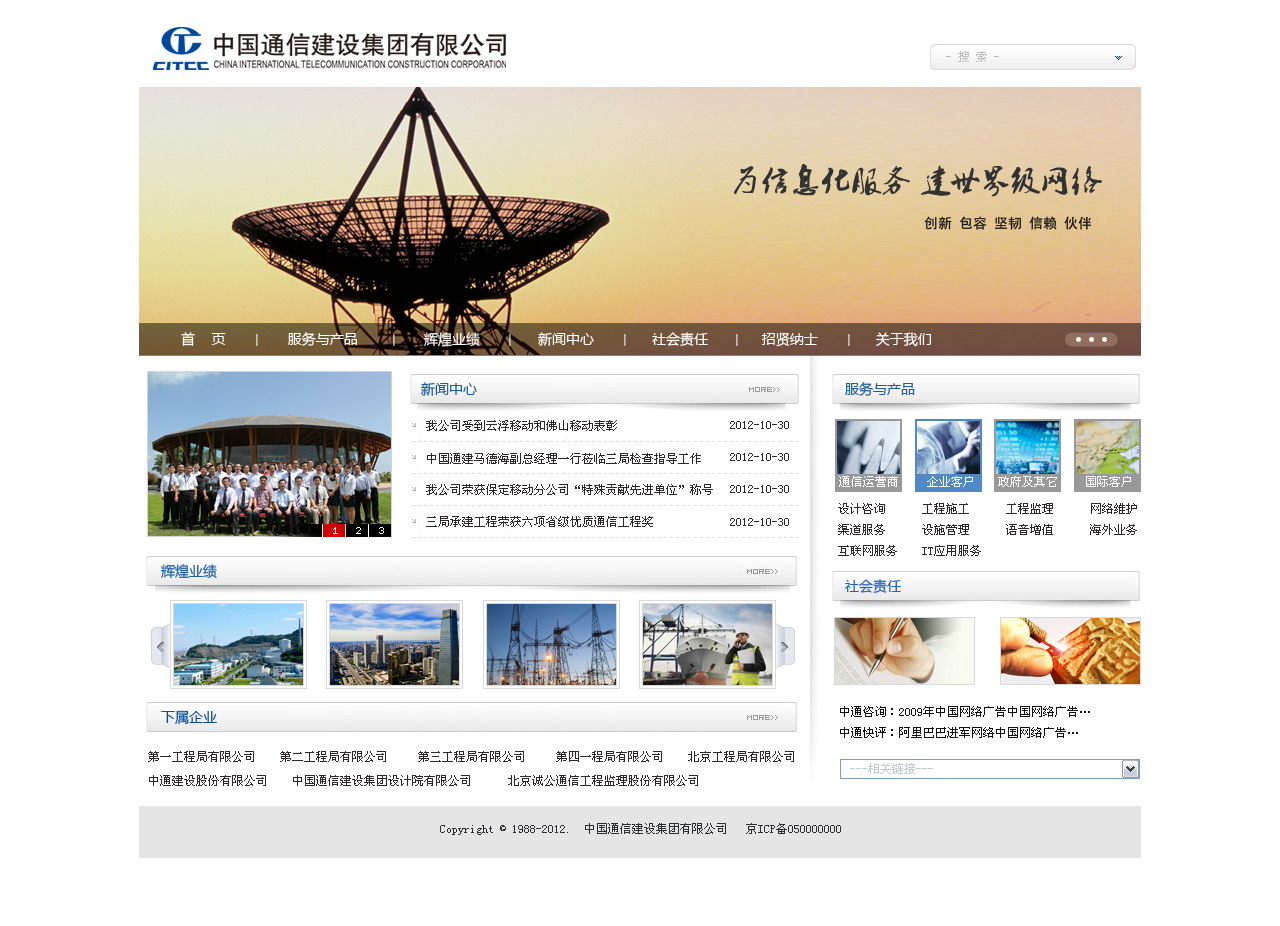Open 新闻中心 navigation menu
The image size is (1280, 926).
pyautogui.click(x=566, y=339)
